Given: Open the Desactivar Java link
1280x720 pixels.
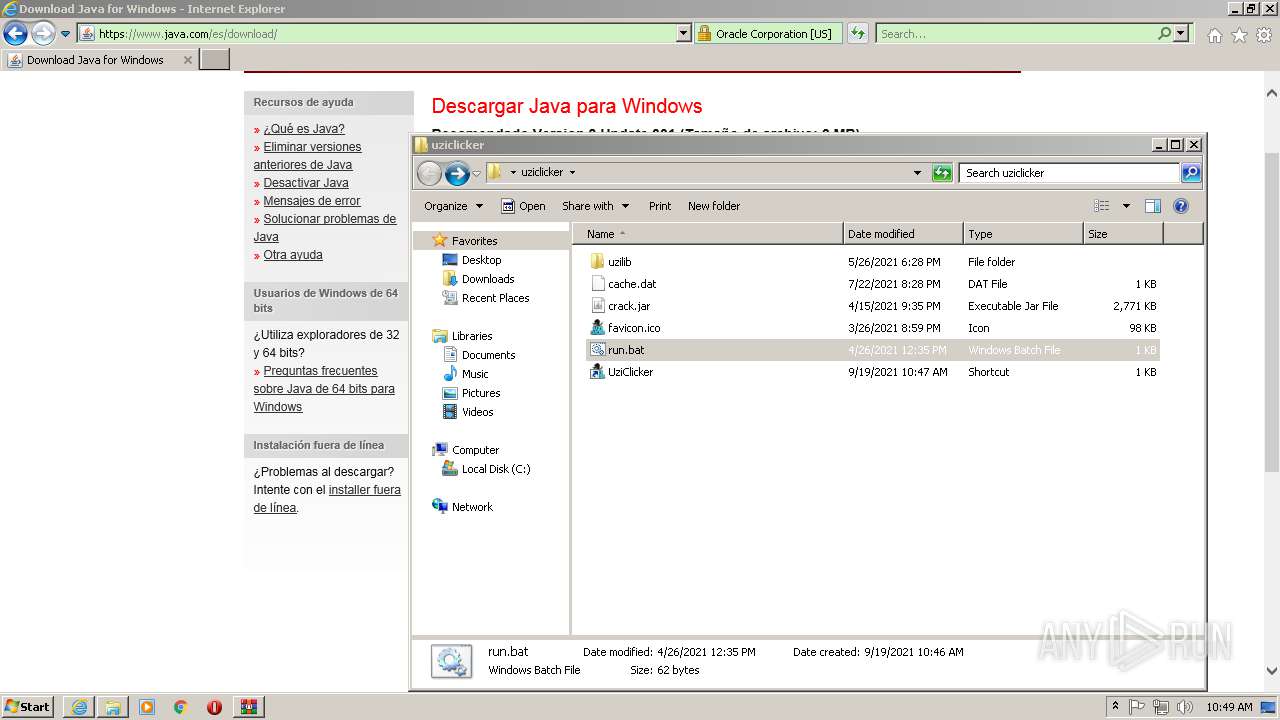Looking at the screenshot, I should point(306,183).
